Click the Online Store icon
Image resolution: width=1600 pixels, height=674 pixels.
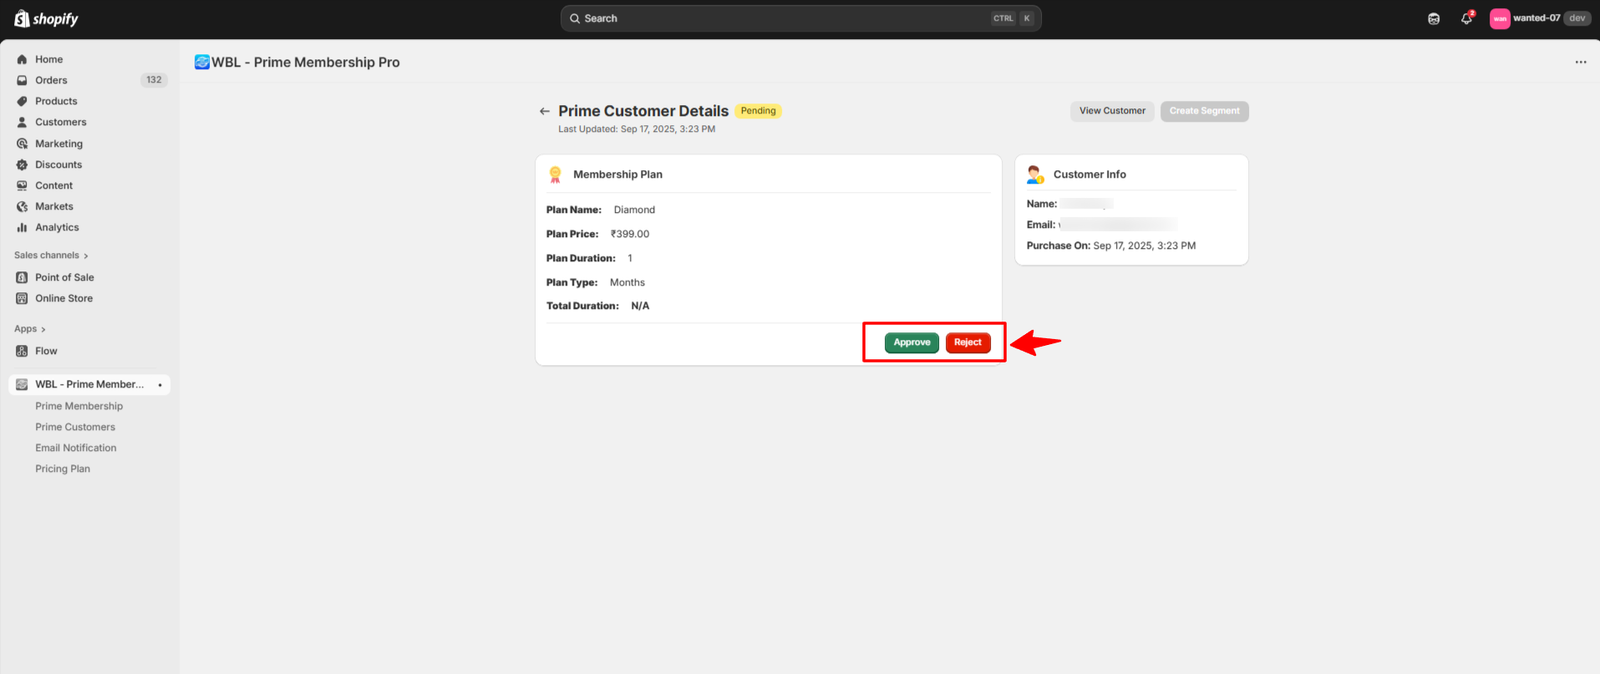(22, 299)
